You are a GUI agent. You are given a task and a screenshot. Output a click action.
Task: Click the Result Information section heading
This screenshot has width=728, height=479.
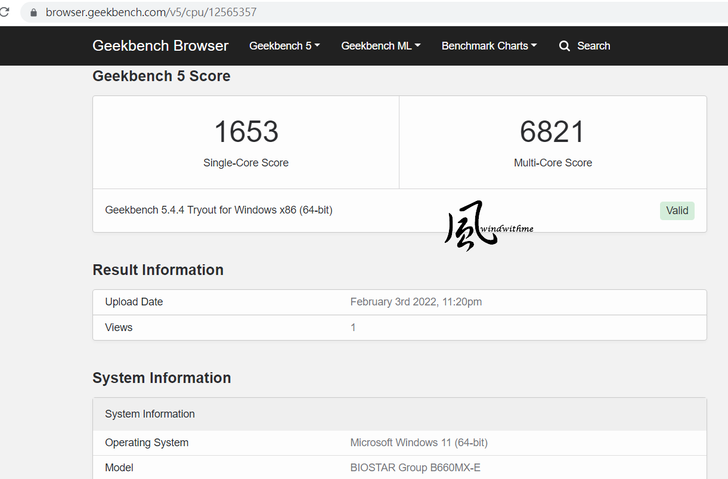(158, 270)
